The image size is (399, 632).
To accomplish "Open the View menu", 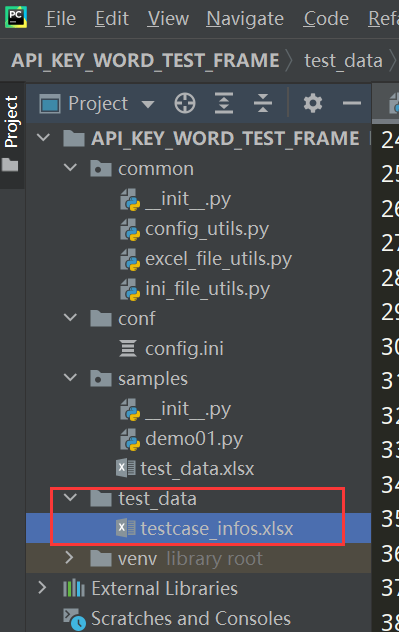I will click(x=168, y=19).
